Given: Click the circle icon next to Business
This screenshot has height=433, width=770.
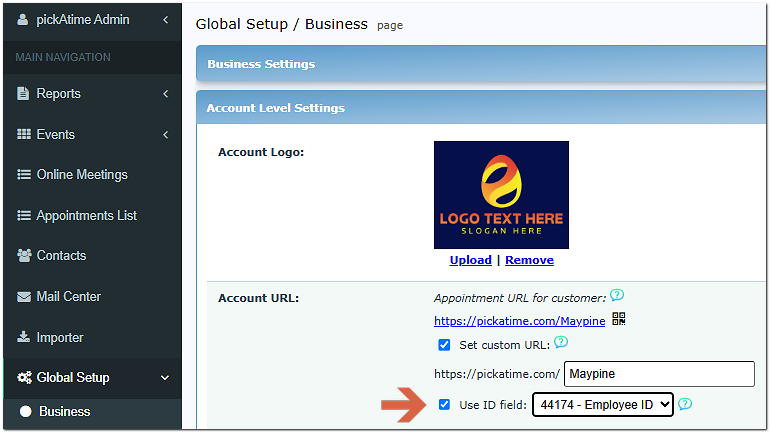Looking at the screenshot, I should (26, 411).
